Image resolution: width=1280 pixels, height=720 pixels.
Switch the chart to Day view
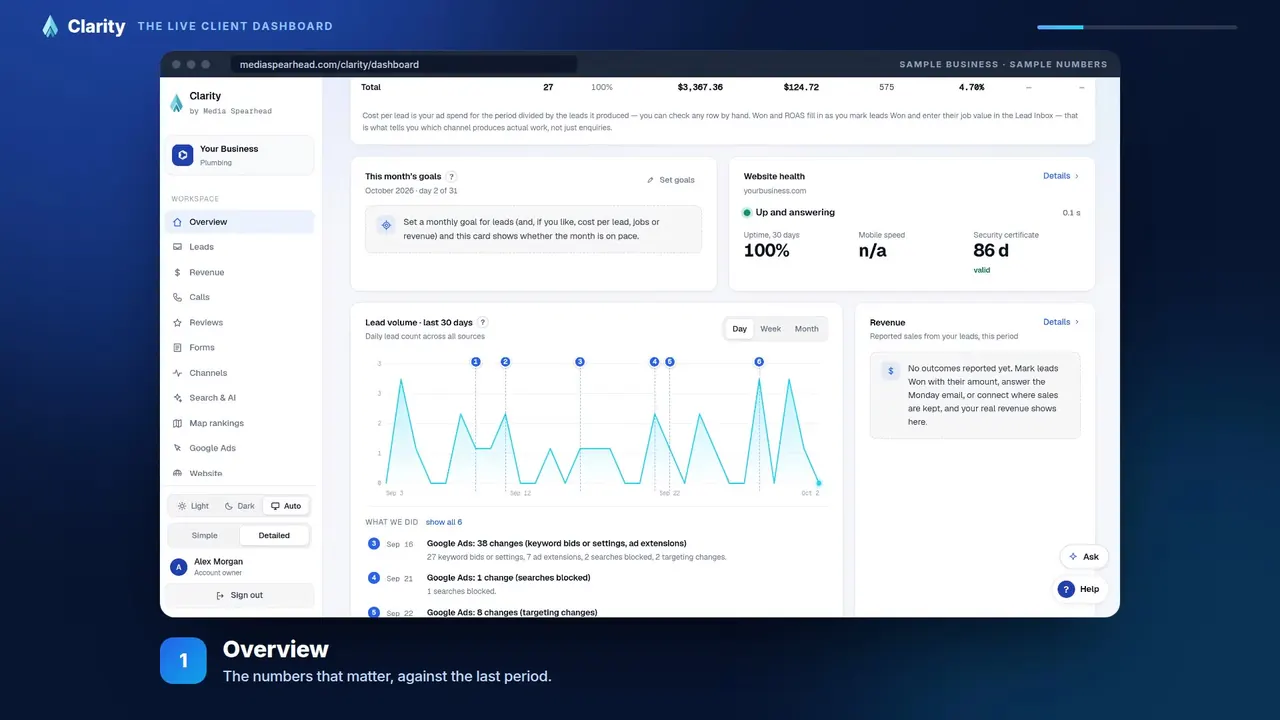(x=740, y=329)
